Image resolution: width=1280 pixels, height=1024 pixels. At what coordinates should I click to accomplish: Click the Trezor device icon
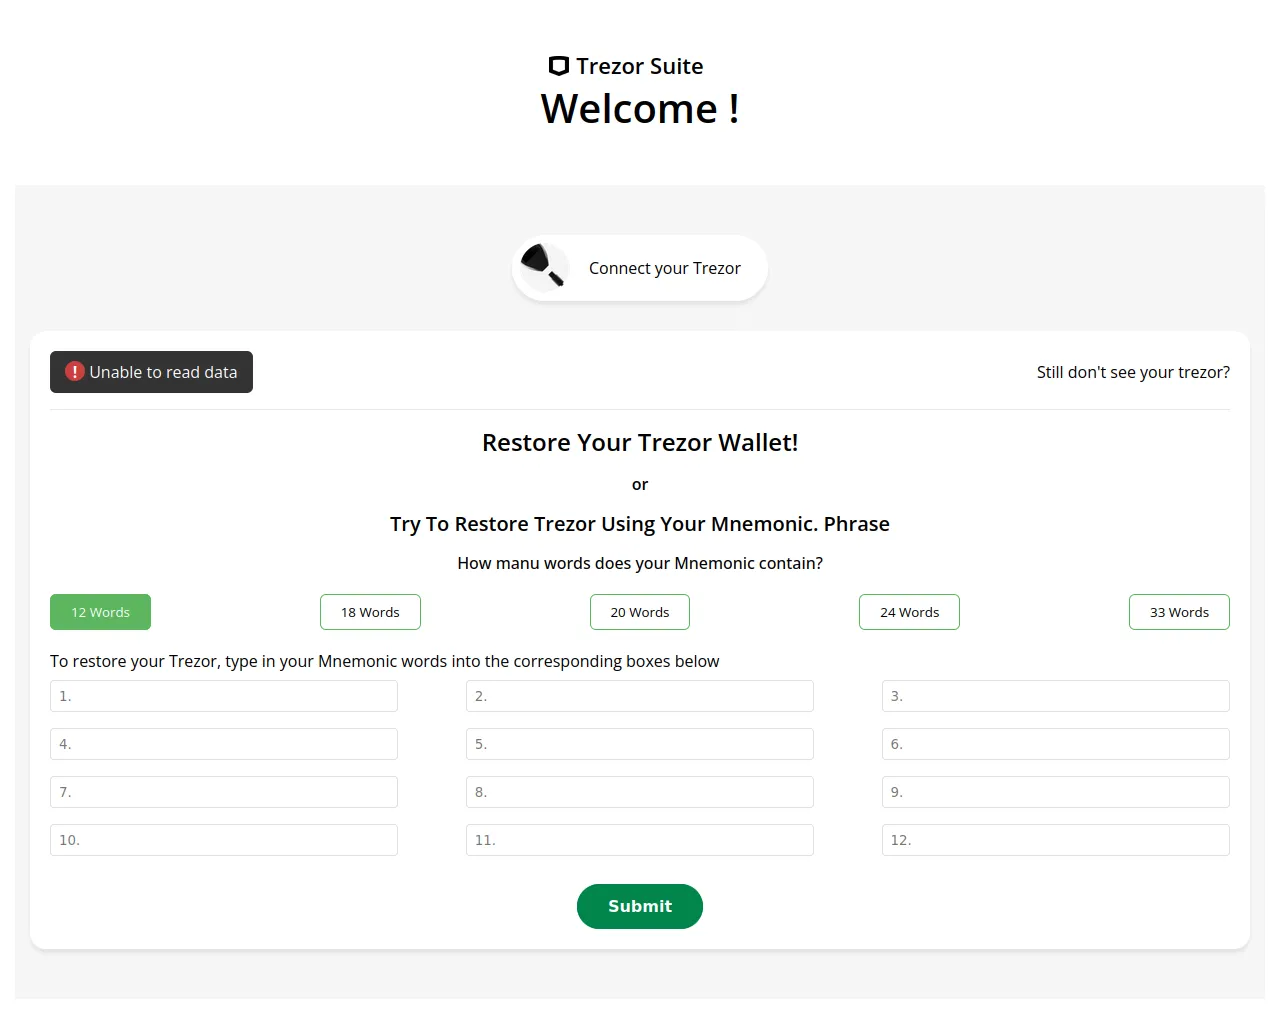[544, 267]
